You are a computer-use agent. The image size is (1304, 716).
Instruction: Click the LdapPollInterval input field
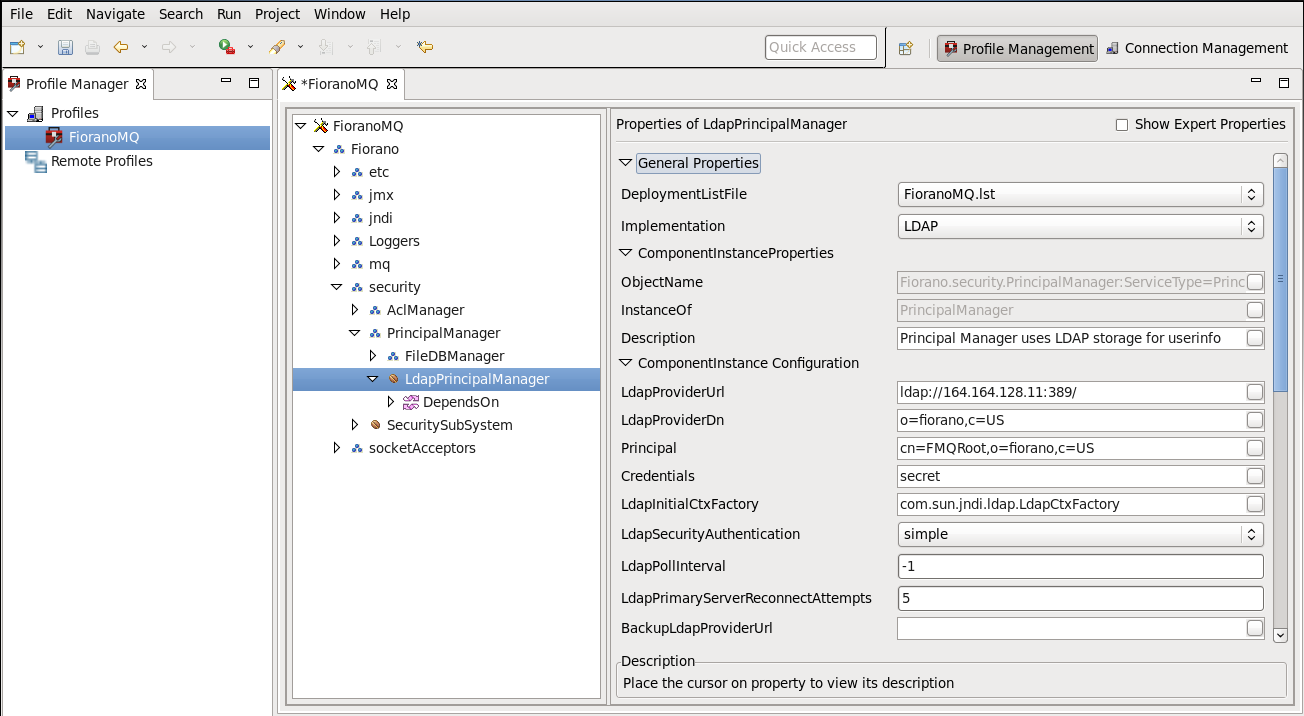[x=1080, y=566]
